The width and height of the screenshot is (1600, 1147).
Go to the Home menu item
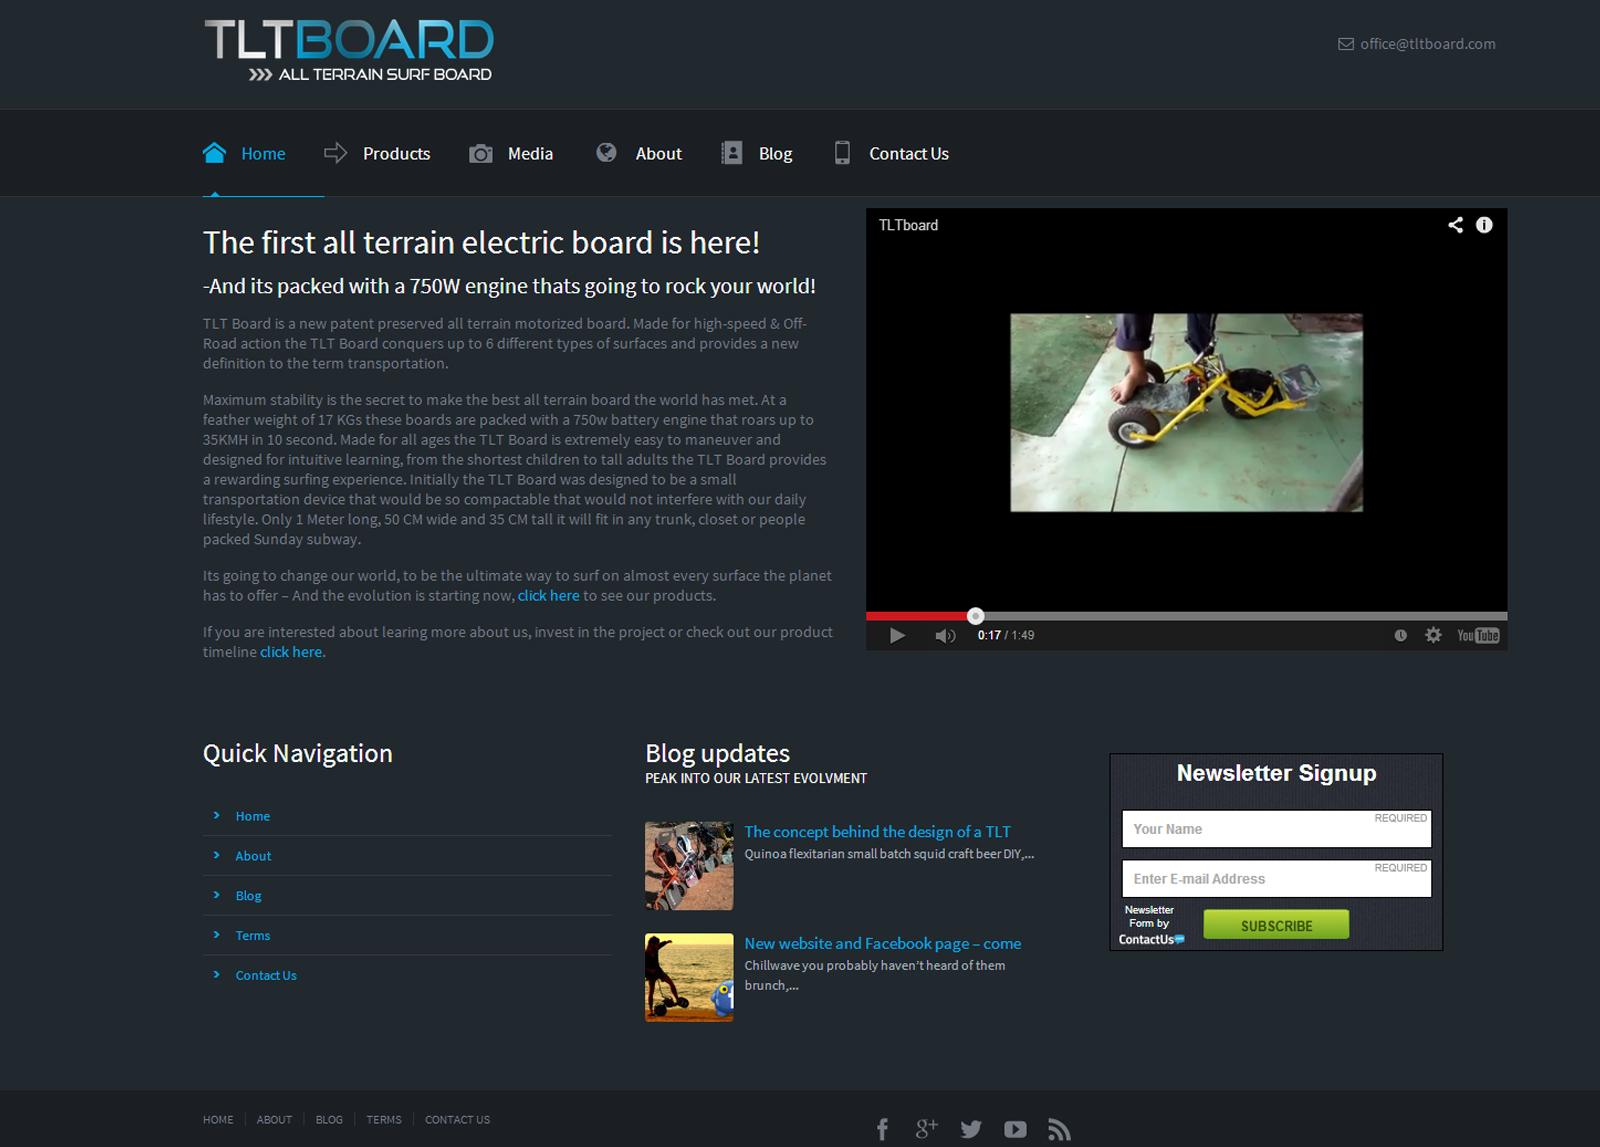point(263,154)
